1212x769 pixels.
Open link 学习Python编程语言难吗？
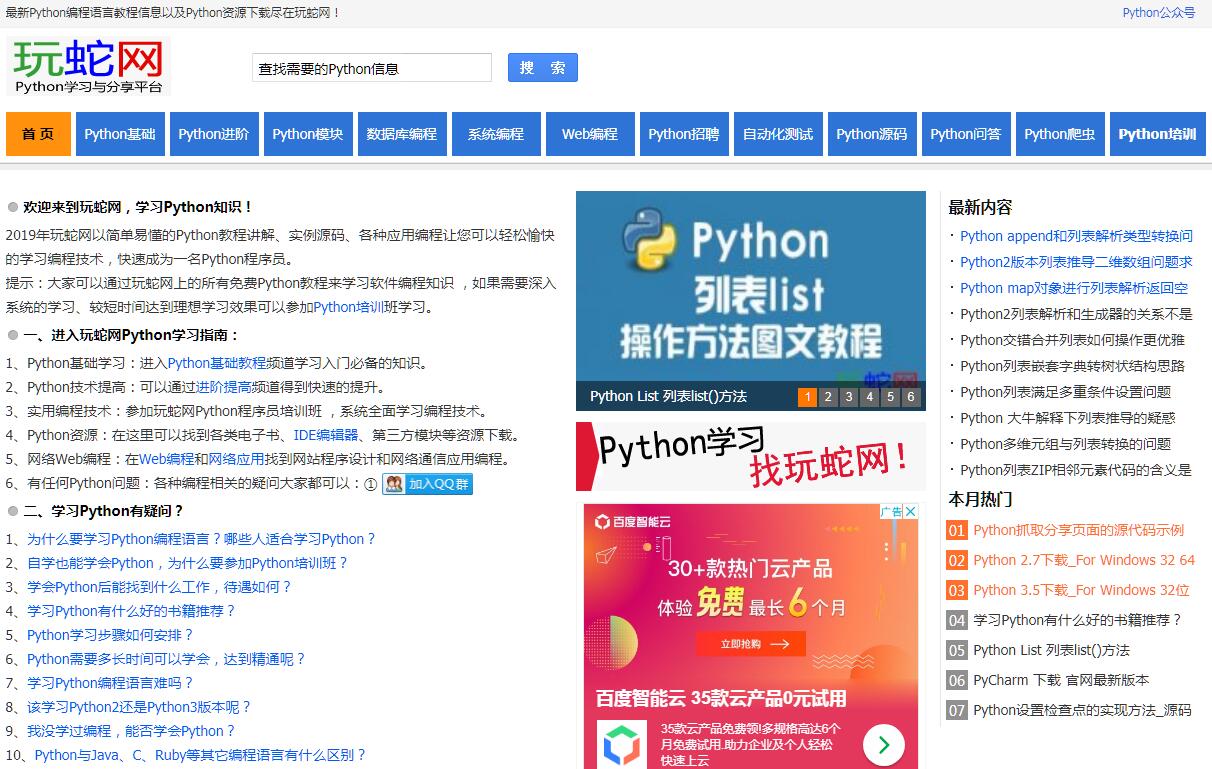click(110, 683)
